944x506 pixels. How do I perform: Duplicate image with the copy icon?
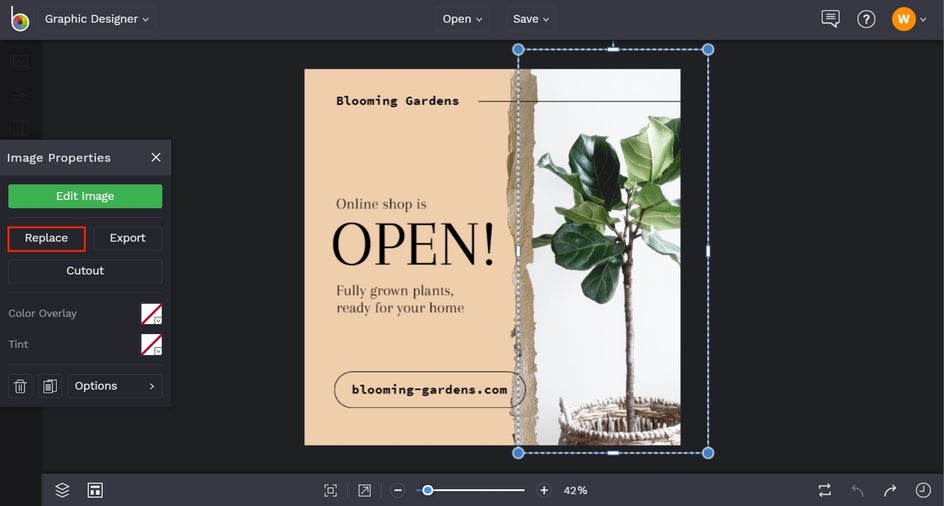click(50, 386)
